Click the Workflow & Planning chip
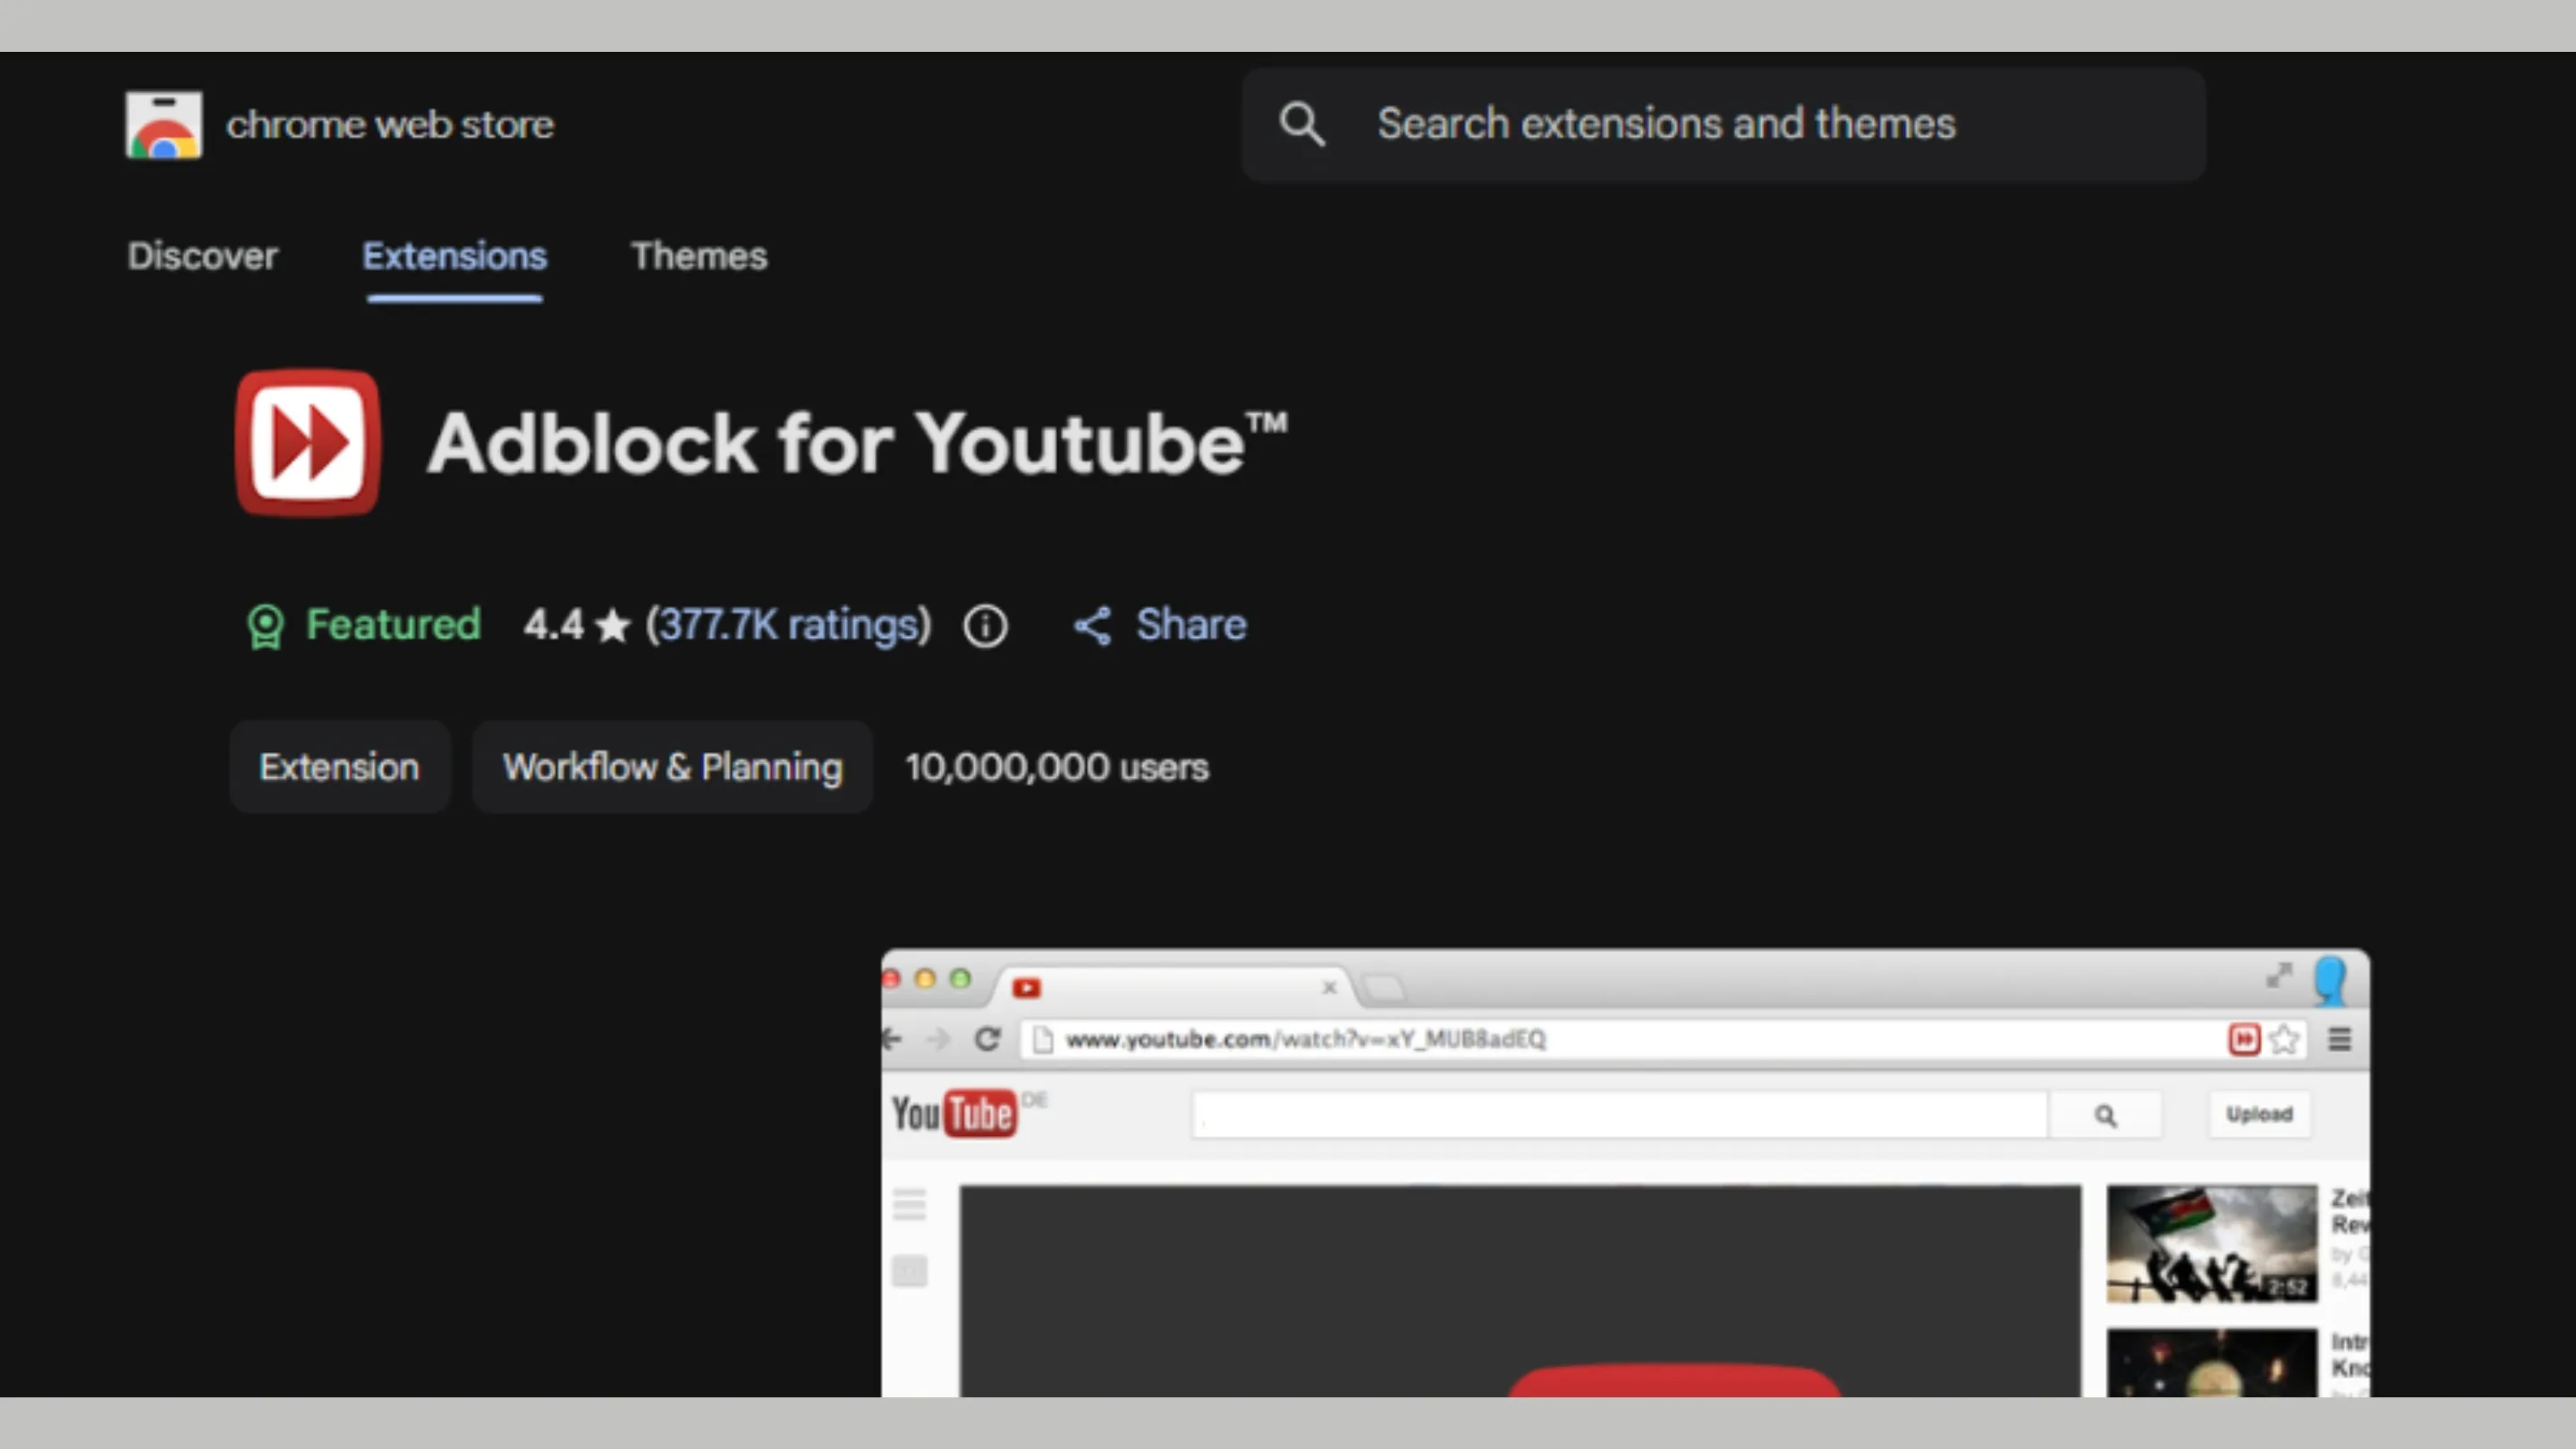The image size is (2576, 1449). (673, 767)
